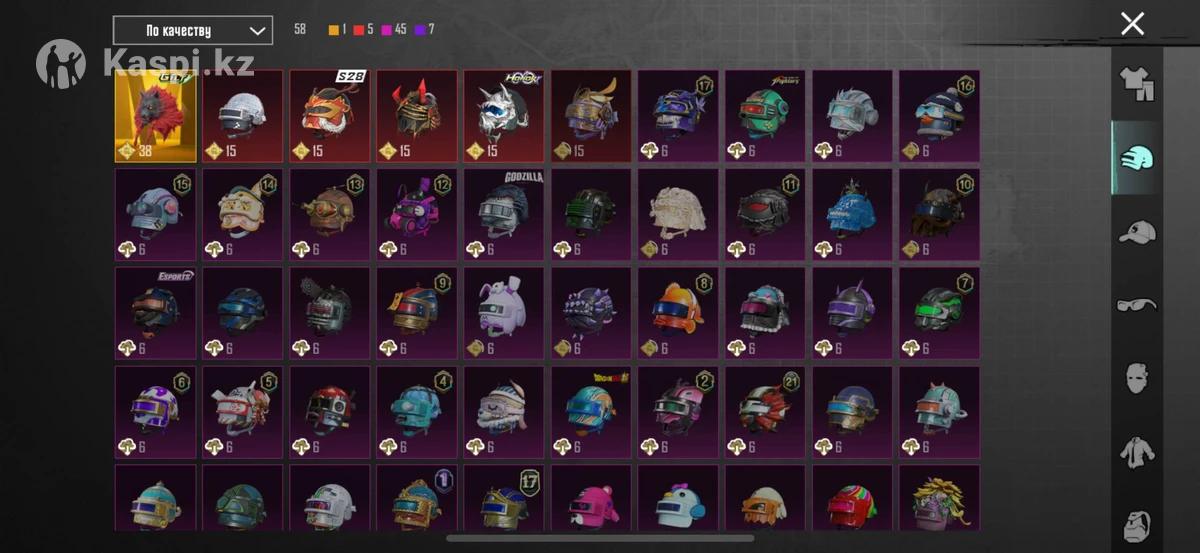
Task: Close the inventory with the X
Action: pos(1132,24)
